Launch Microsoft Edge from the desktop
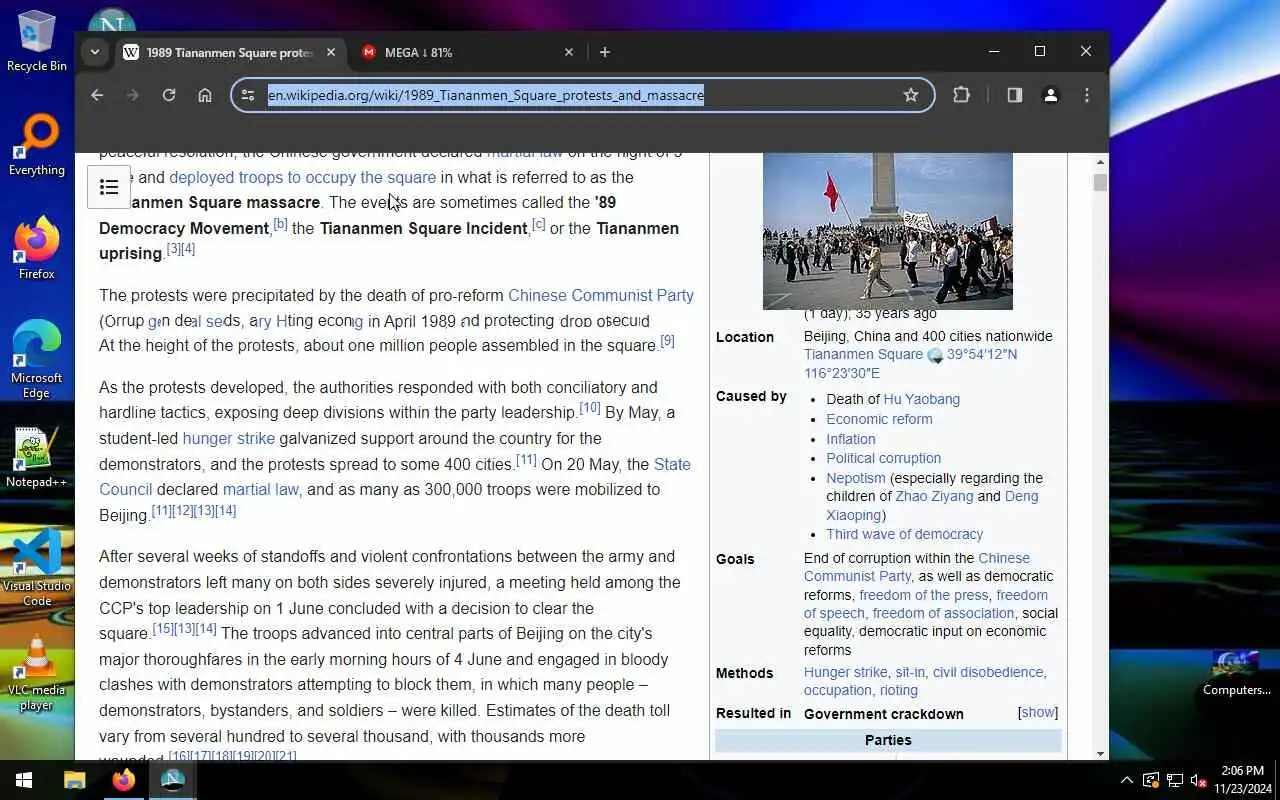This screenshot has width=1280, height=800. click(37, 360)
